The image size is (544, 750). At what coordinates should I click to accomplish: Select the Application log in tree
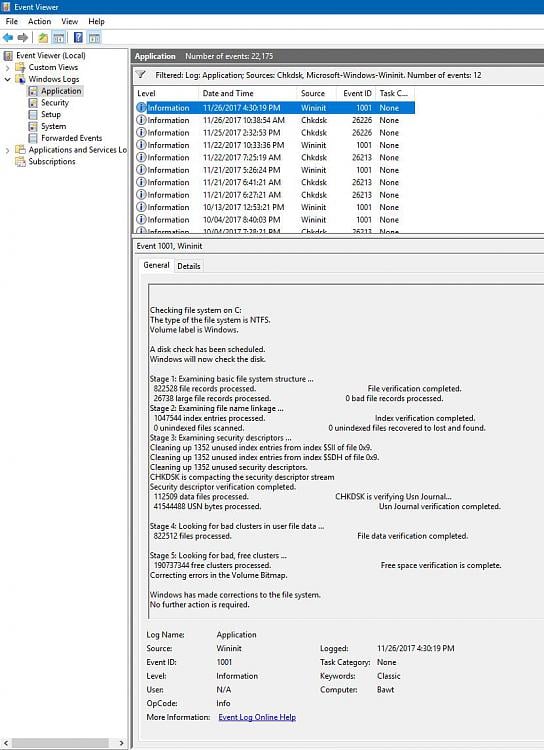(61, 91)
